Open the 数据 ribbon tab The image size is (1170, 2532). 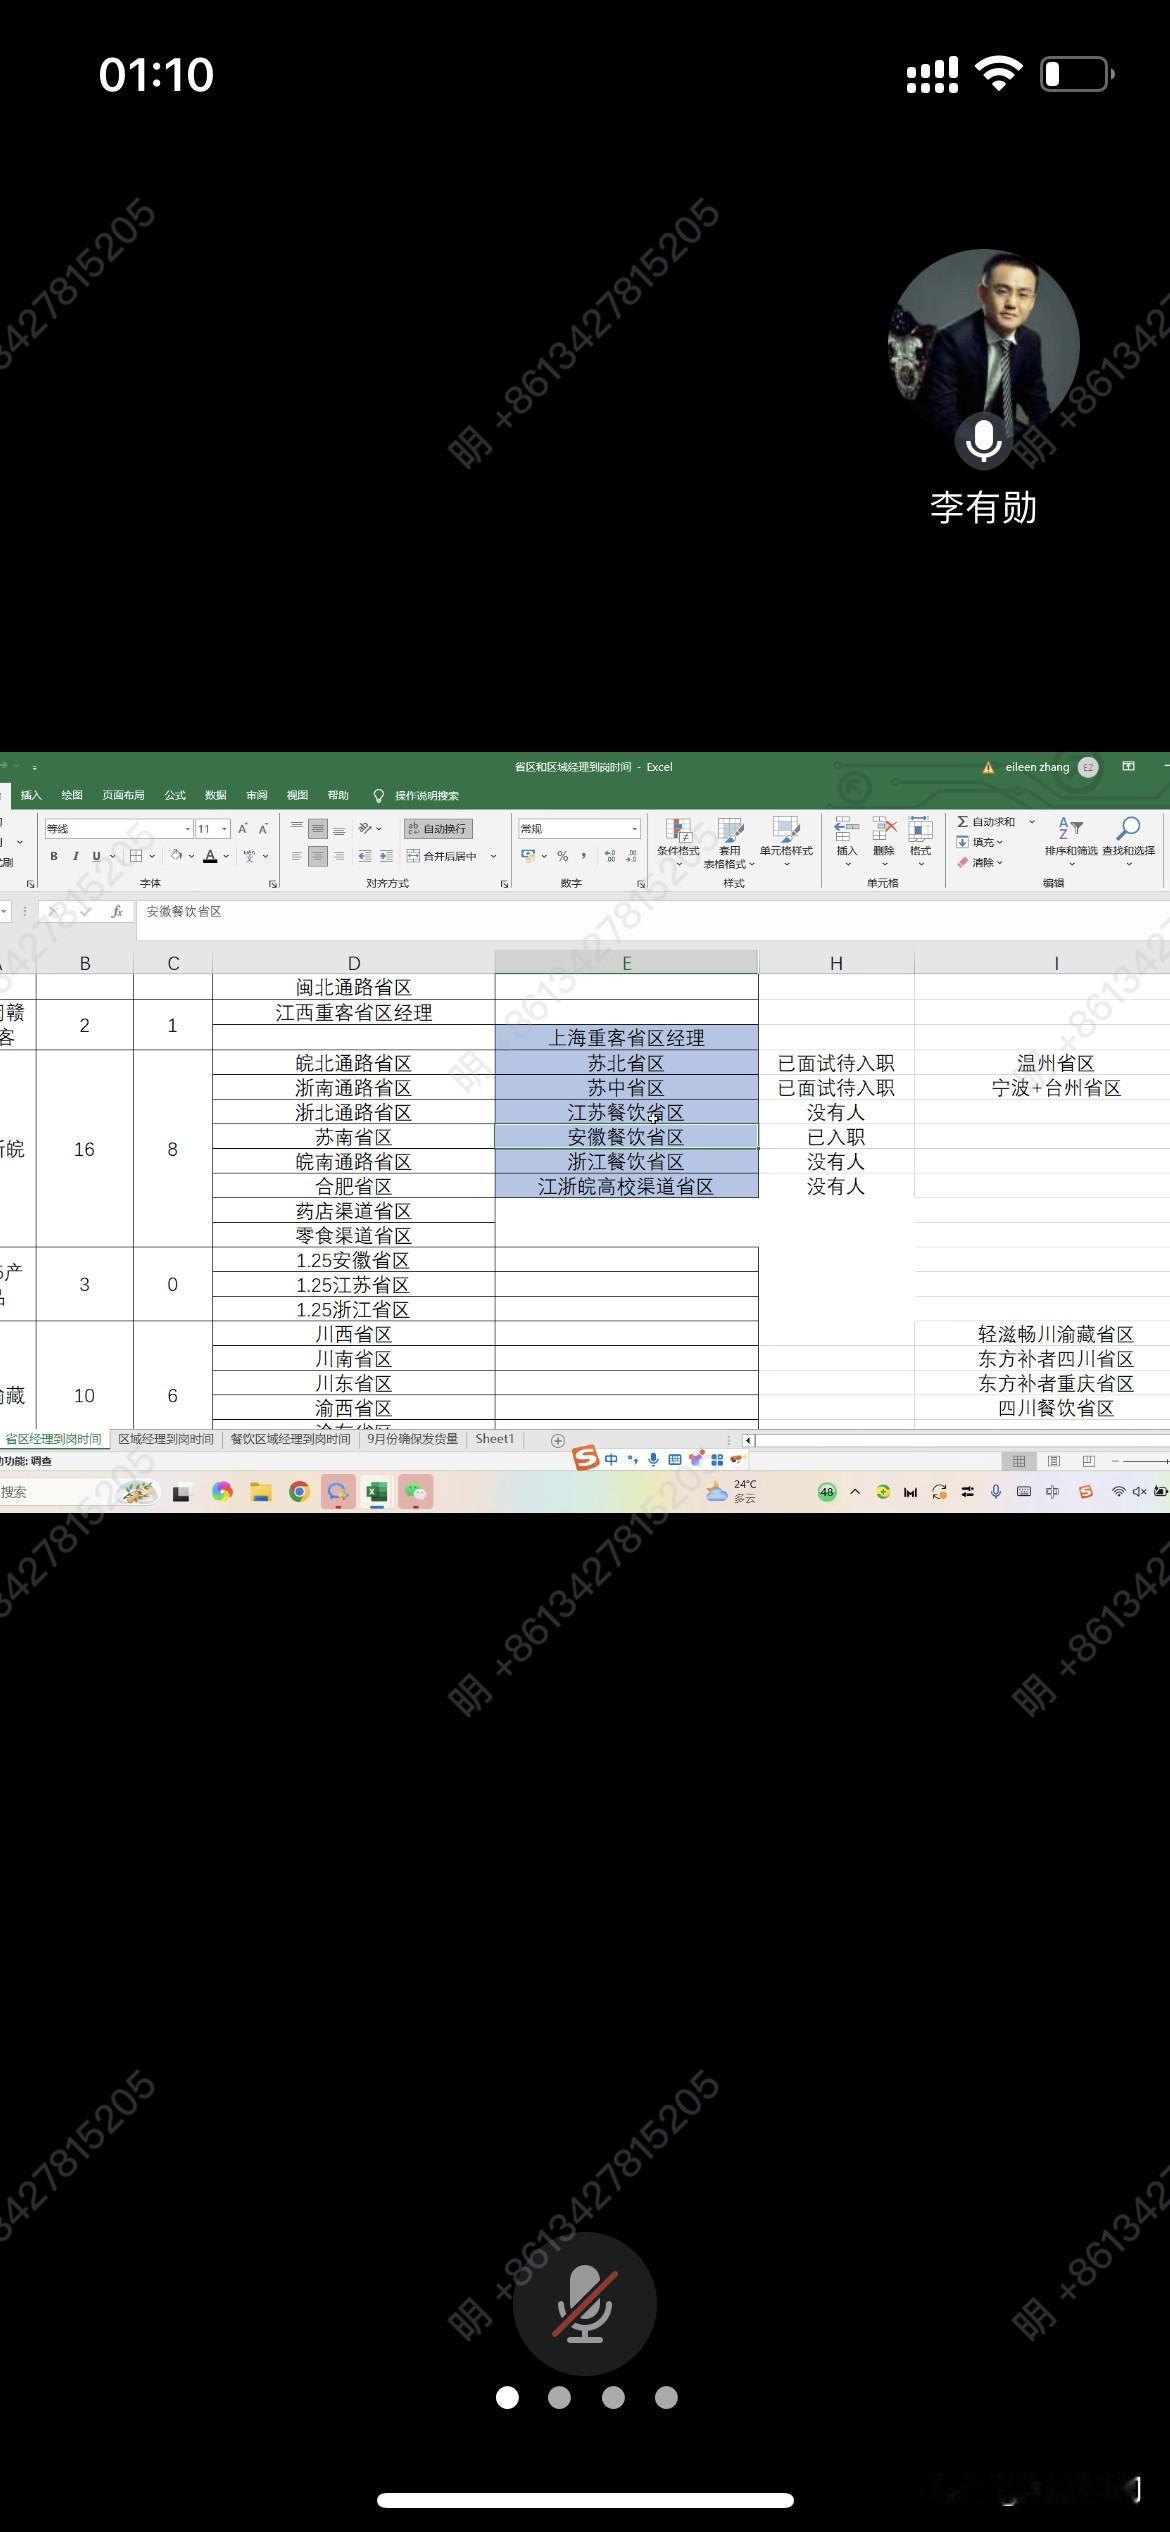click(x=215, y=795)
